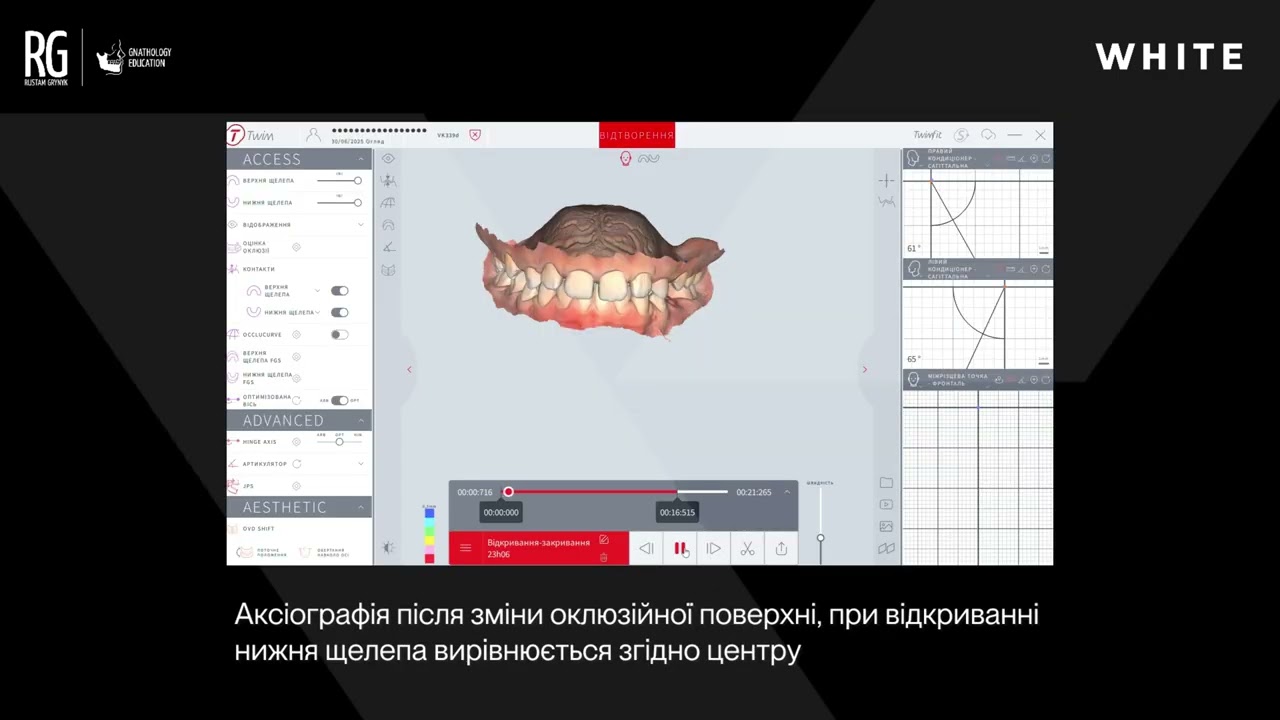Image resolution: width=1280 pixels, height=720 pixels.
Task: Open settings gear for Верхня щелепа FGS
Action: point(296,357)
